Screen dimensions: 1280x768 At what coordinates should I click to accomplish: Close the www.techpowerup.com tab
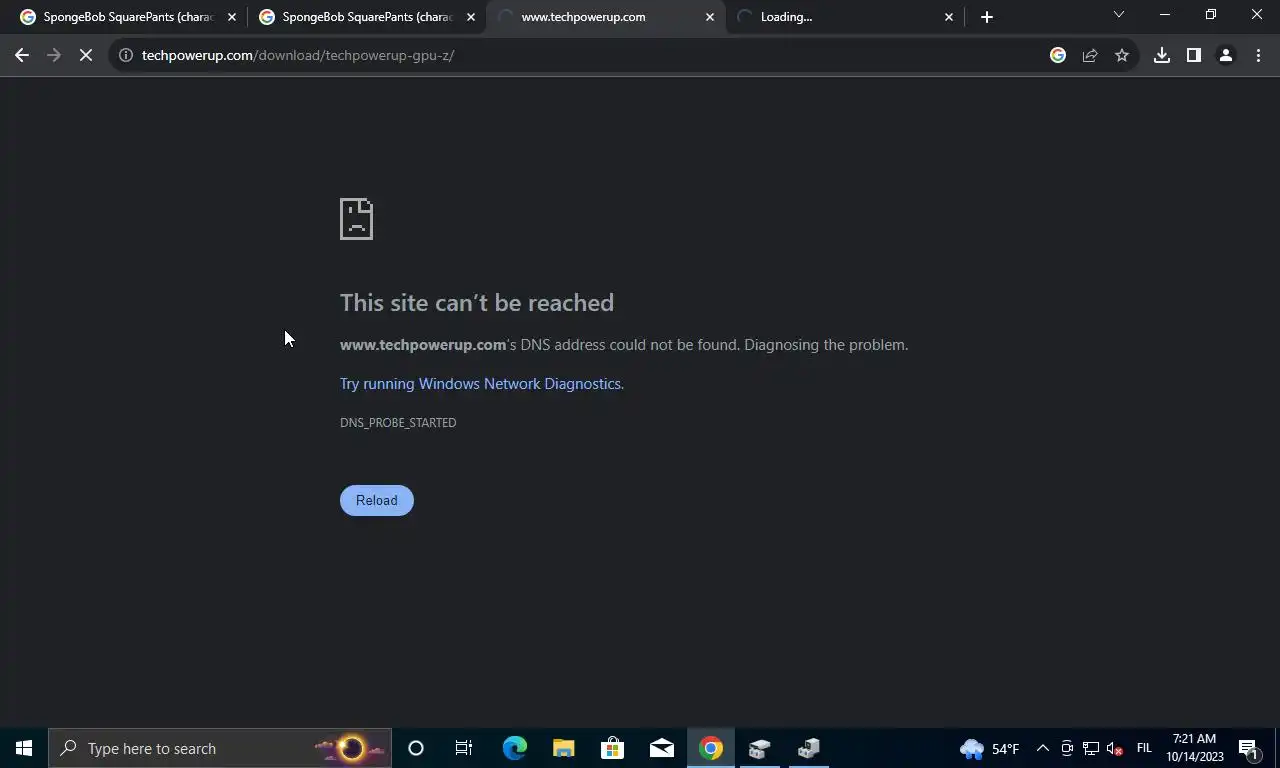(710, 17)
